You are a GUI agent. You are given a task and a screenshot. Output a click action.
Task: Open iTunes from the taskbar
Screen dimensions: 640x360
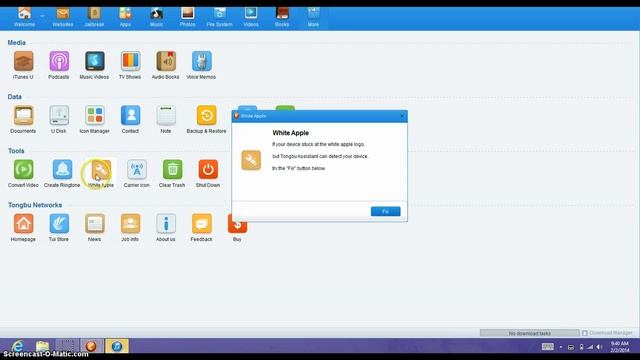[x=117, y=346]
